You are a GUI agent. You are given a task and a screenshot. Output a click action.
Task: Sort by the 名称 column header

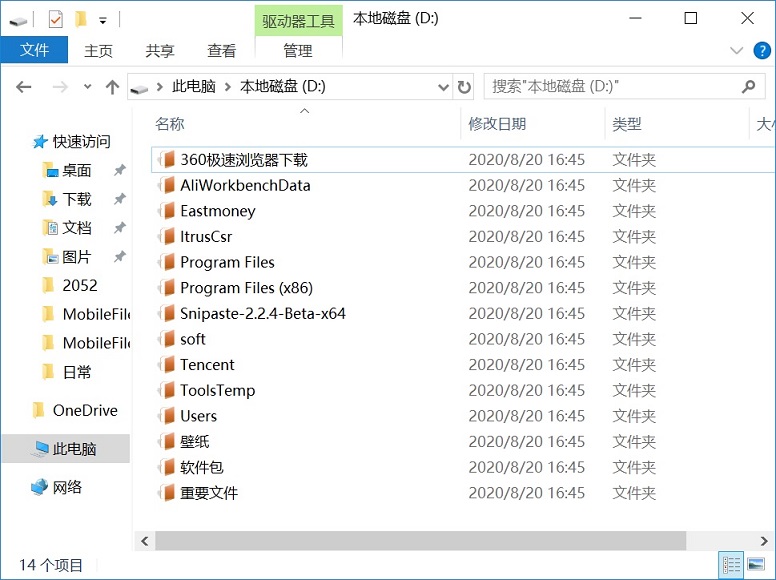(x=170, y=124)
